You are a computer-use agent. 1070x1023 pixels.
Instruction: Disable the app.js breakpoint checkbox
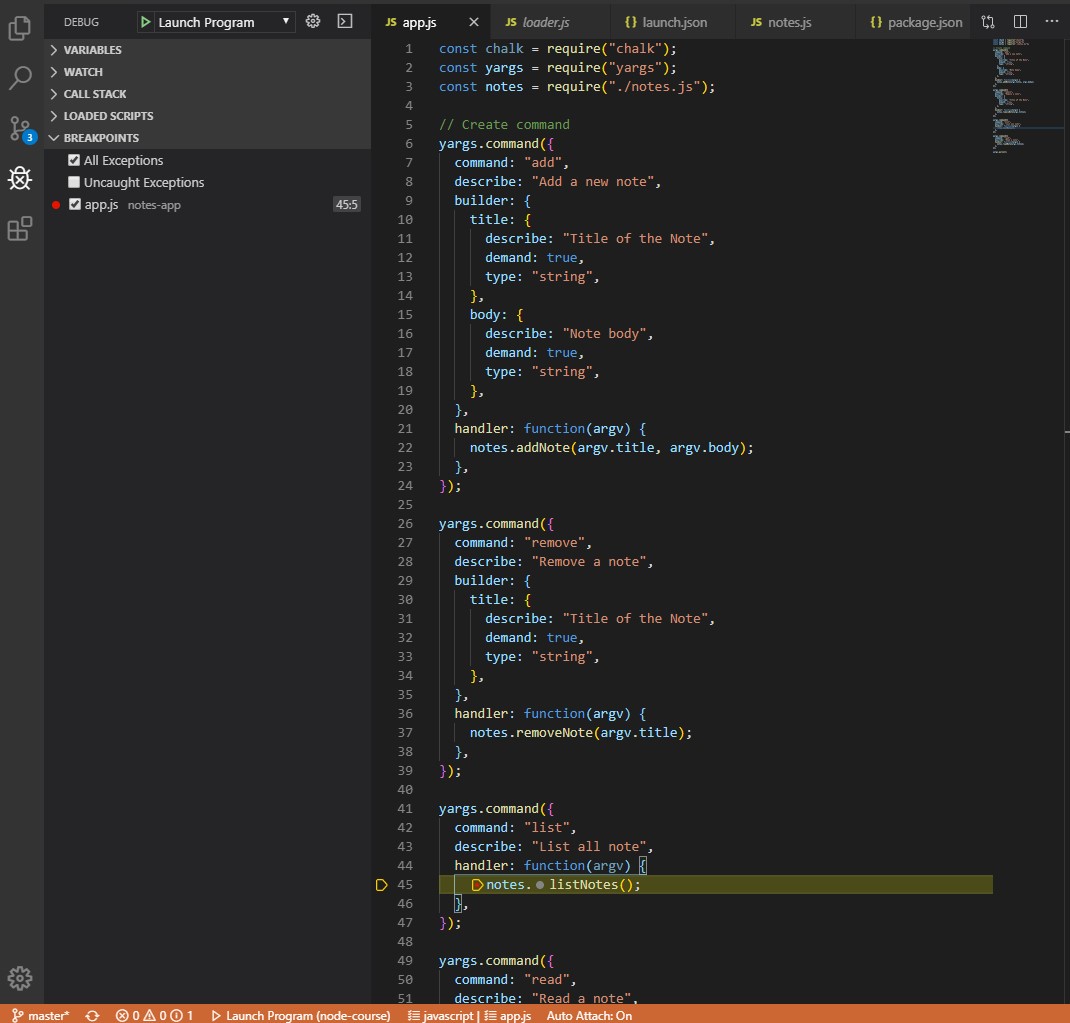click(74, 204)
